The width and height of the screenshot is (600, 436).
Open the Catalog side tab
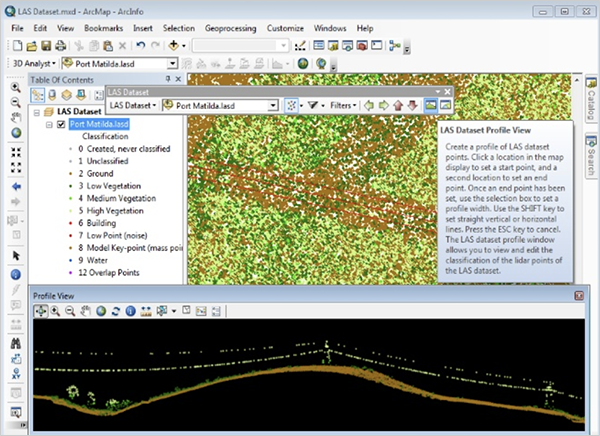(591, 99)
